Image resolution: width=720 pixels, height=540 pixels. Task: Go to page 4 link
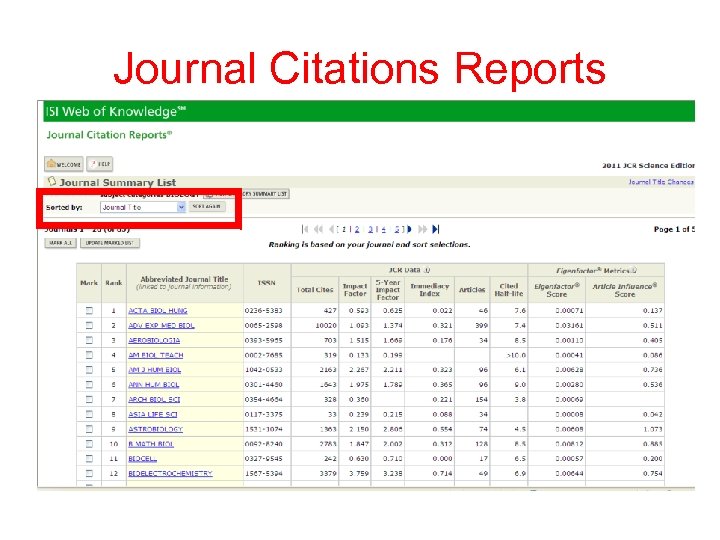point(383,229)
